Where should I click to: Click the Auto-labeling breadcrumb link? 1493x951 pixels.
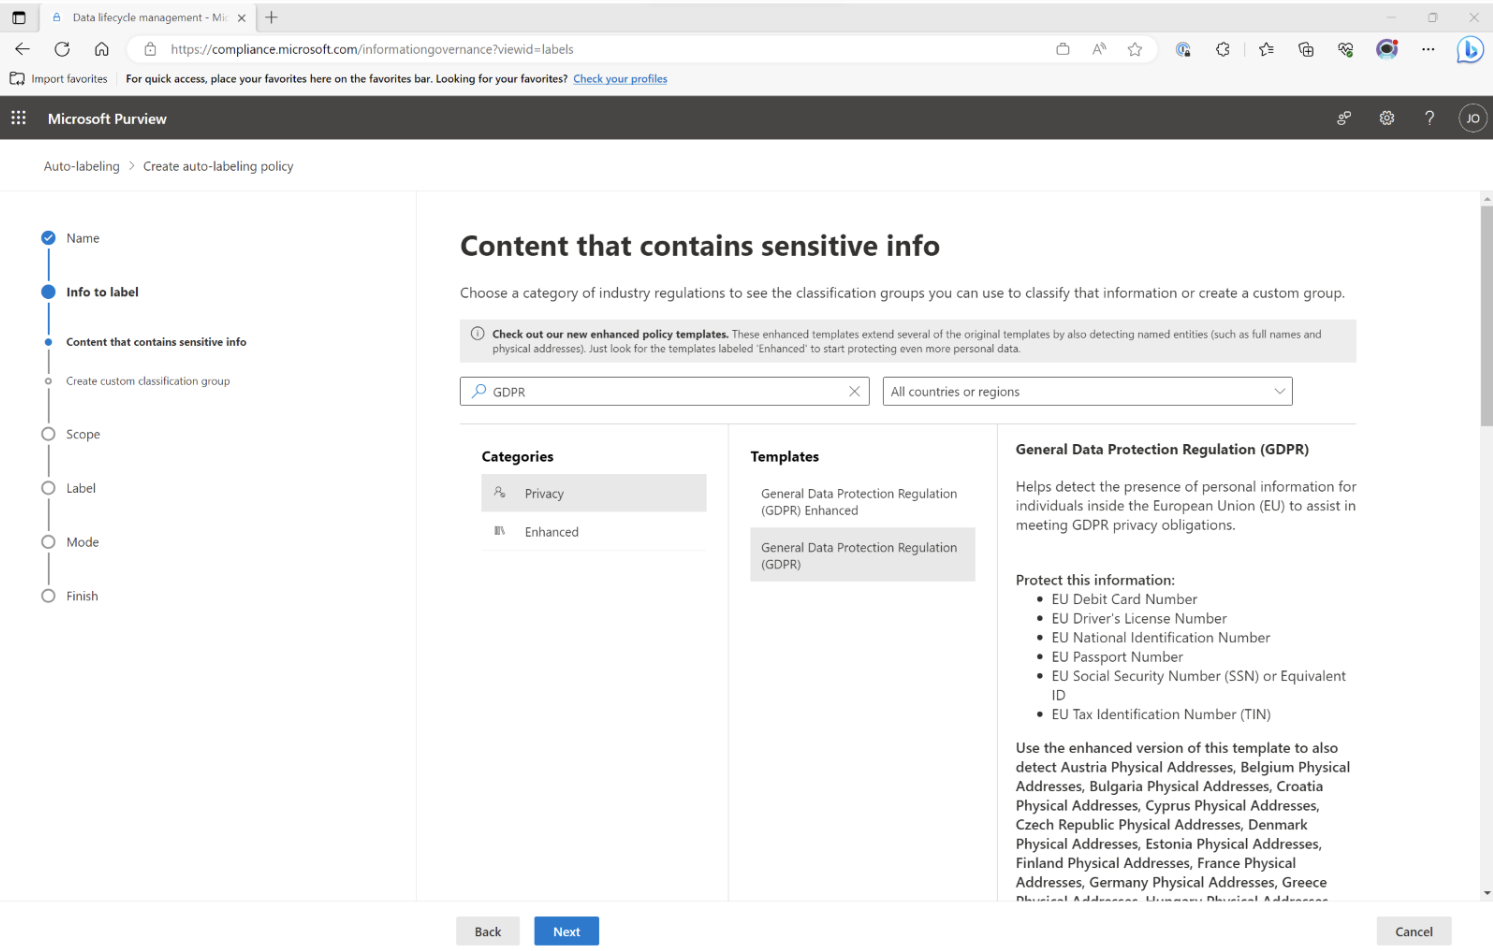(82, 166)
